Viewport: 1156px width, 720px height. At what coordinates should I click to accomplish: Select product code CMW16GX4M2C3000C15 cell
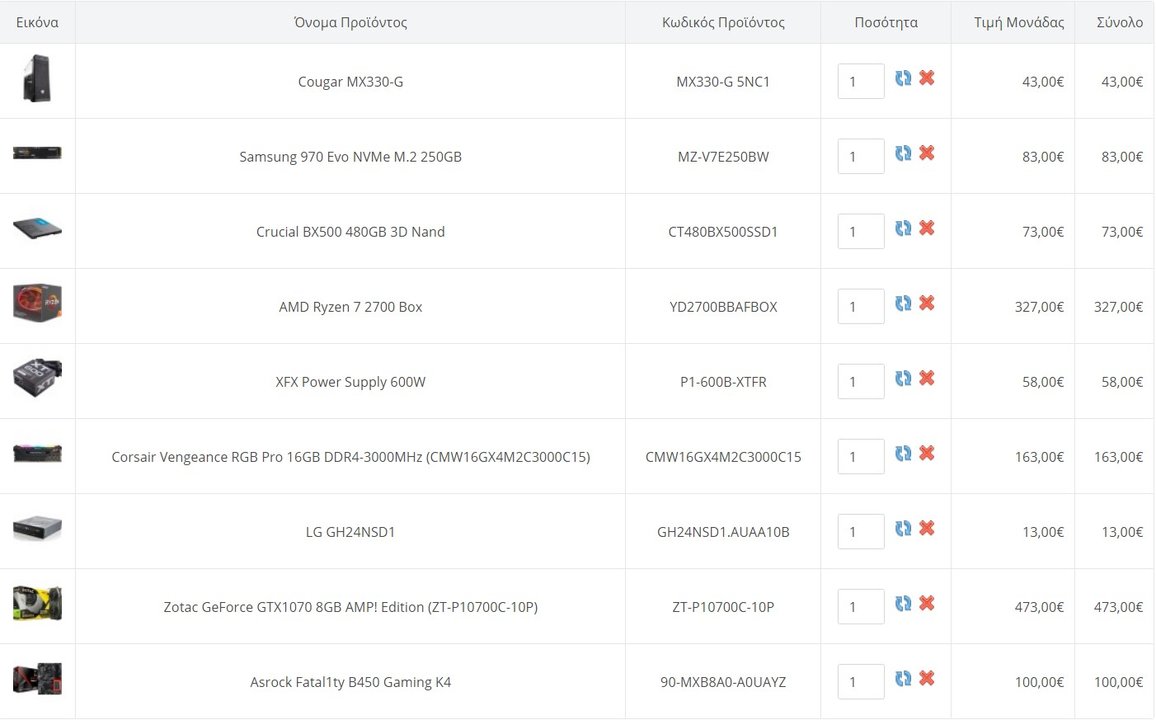[x=723, y=457]
